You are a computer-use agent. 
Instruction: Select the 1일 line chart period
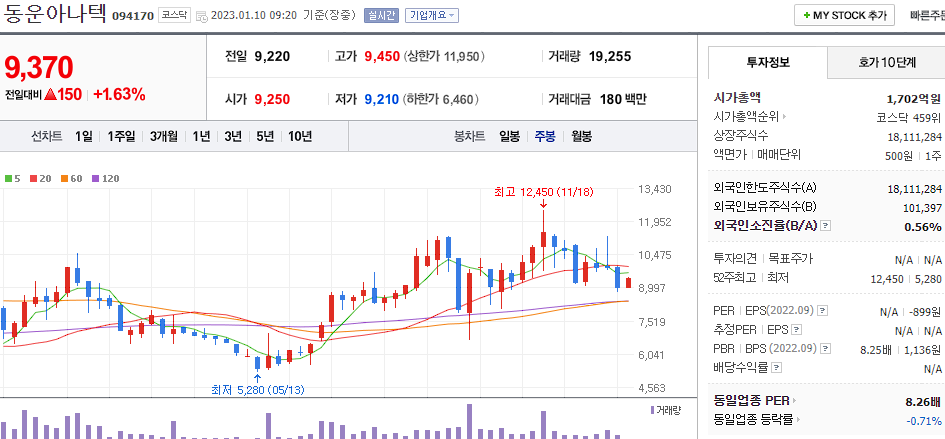[84, 136]
